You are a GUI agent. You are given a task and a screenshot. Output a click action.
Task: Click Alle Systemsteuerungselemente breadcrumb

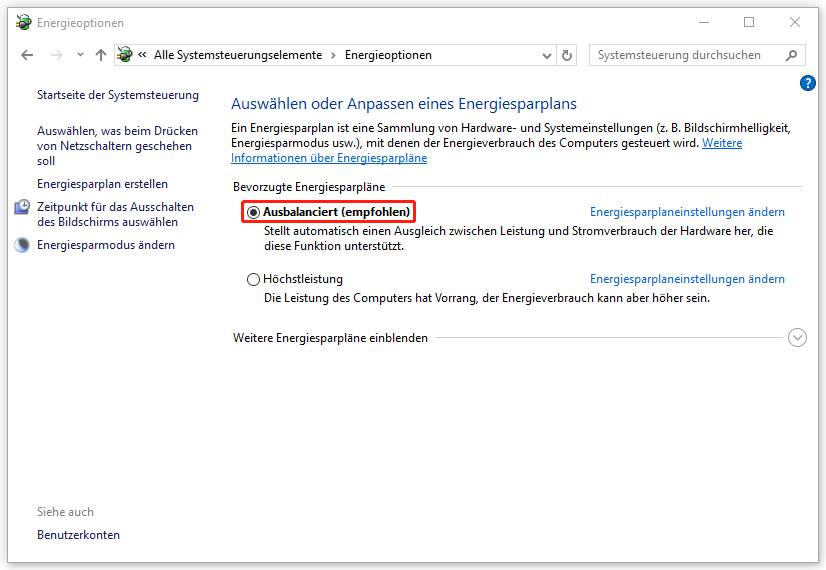coord(238,55)
